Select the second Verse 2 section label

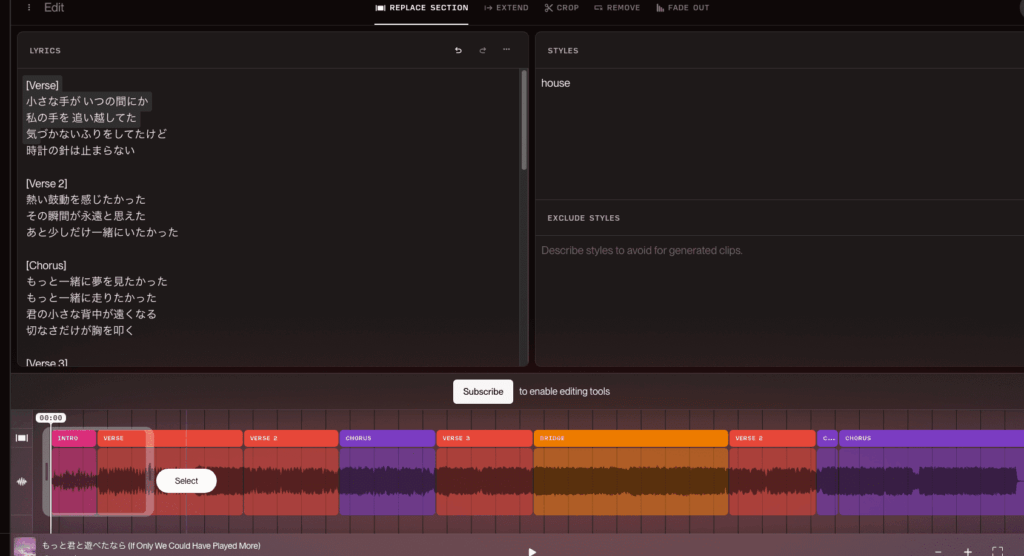(773, 438)
